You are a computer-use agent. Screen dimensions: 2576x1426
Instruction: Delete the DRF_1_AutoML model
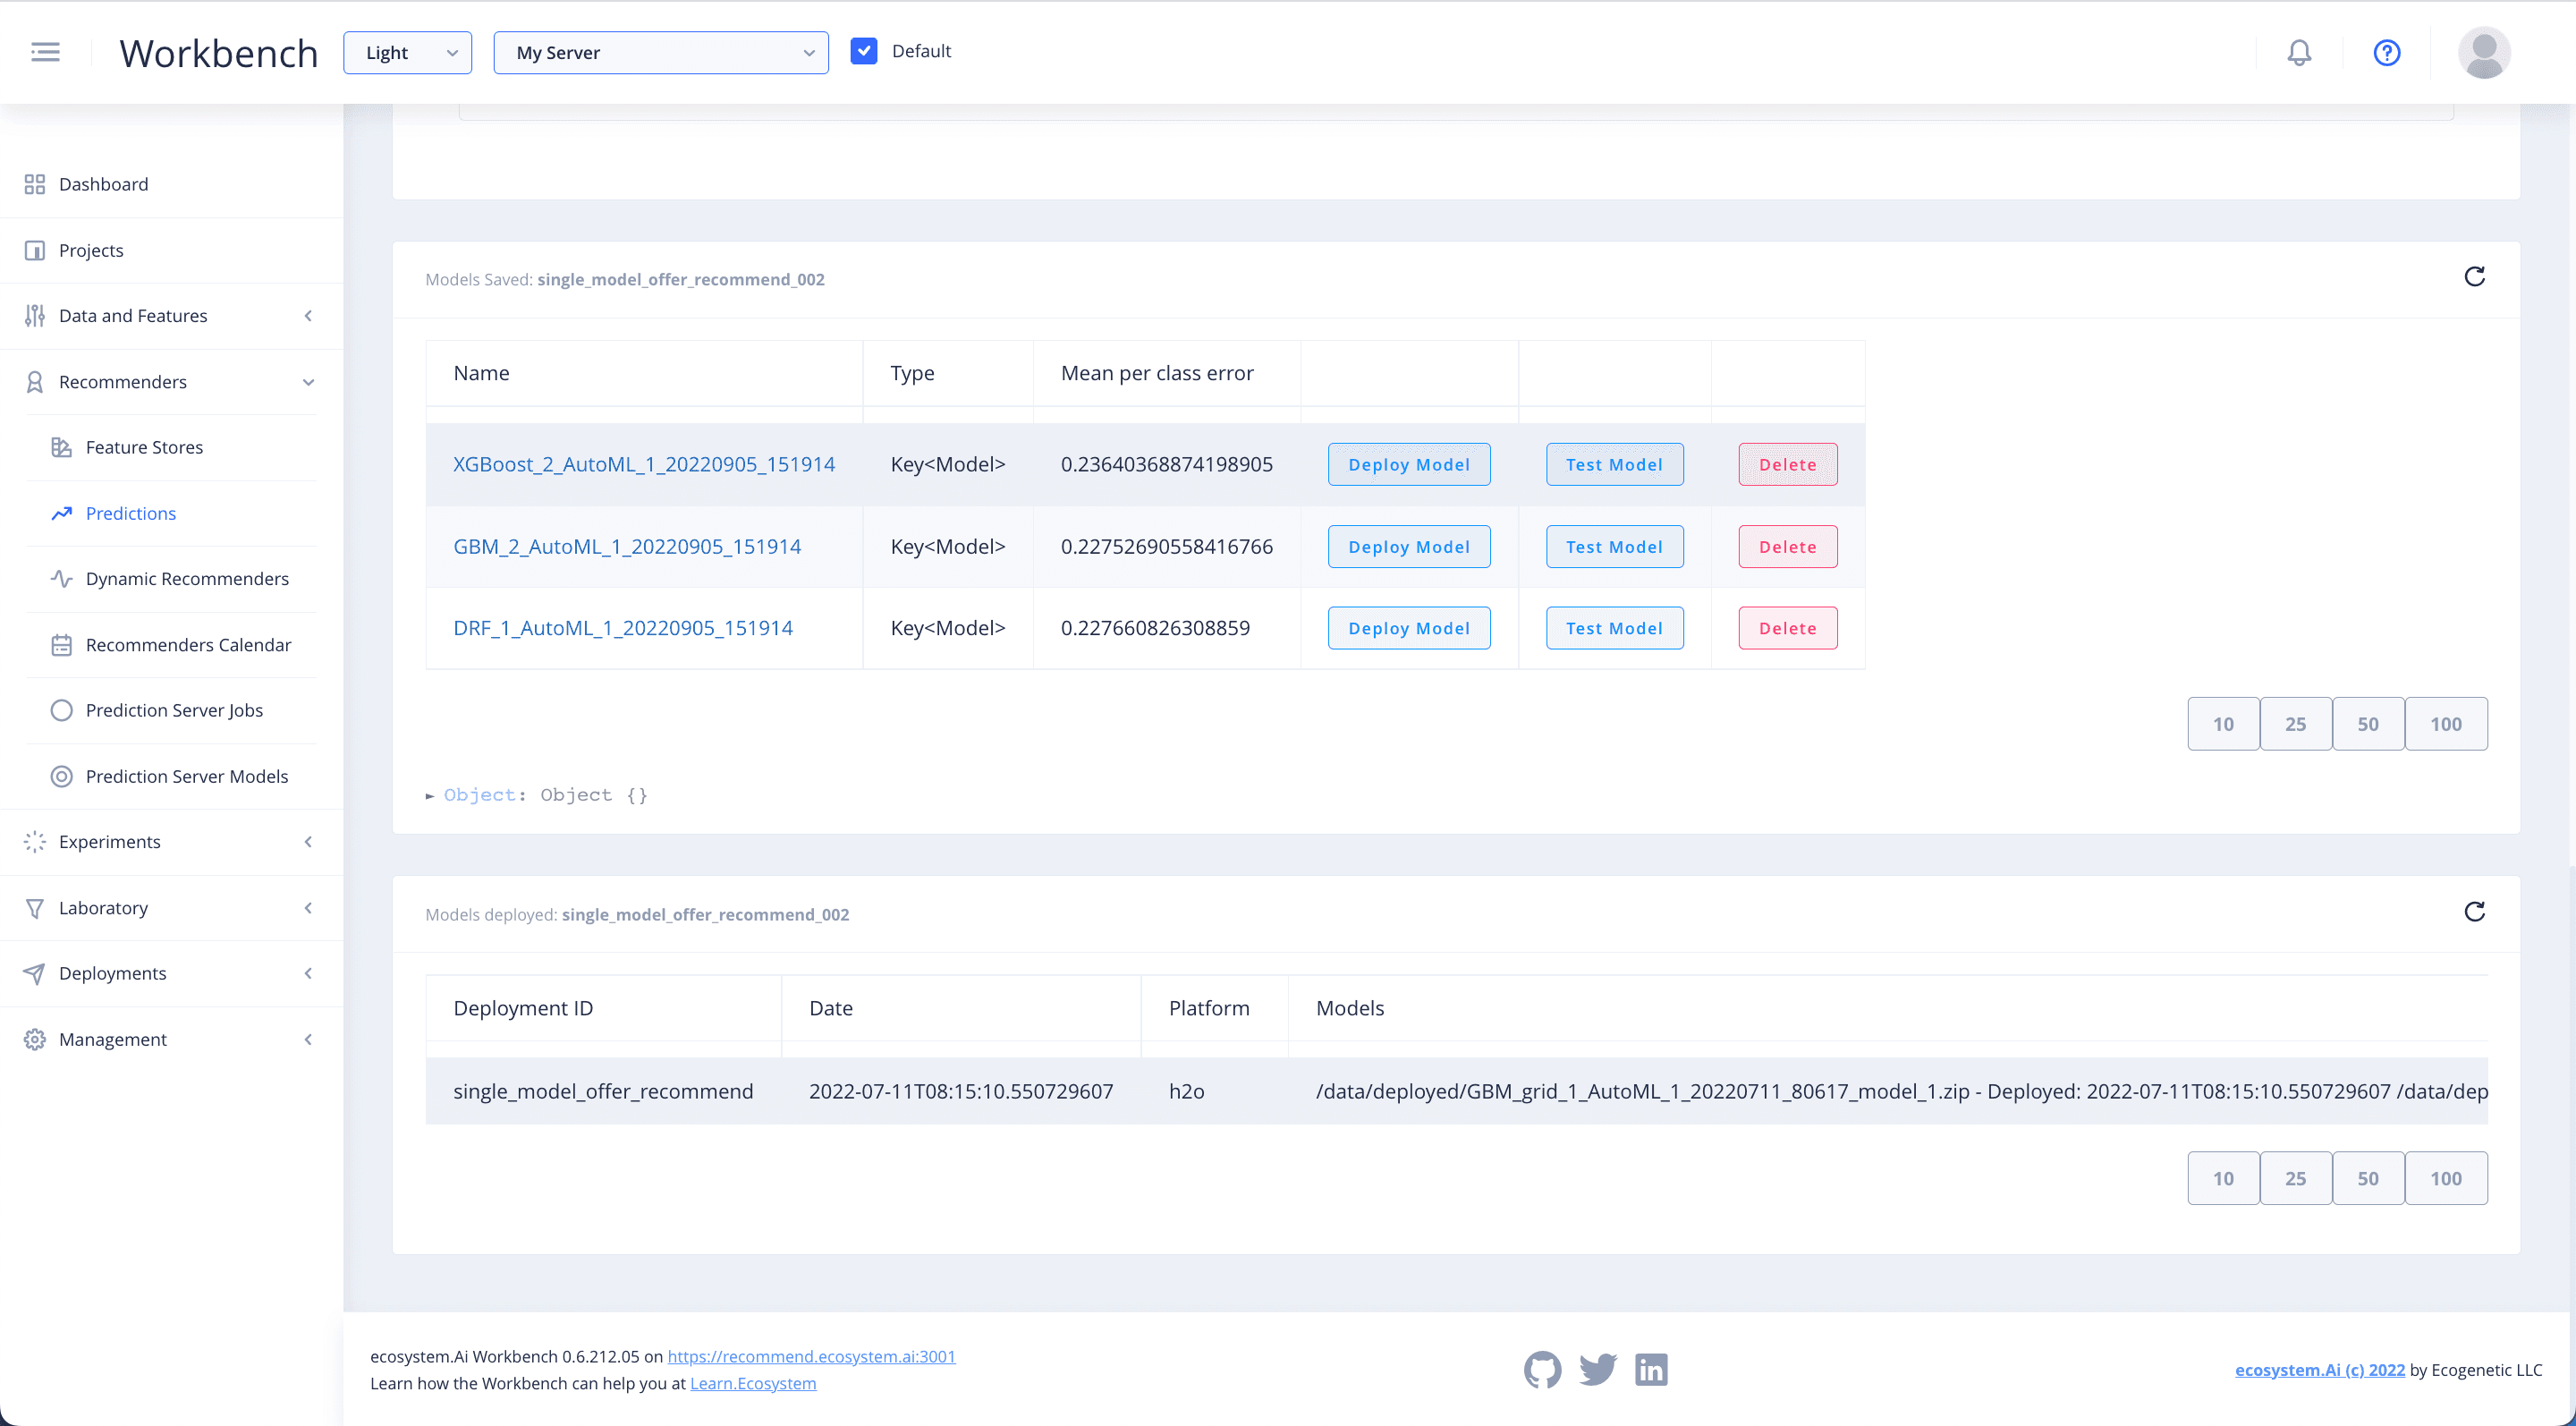click(x=1787, y=628)
